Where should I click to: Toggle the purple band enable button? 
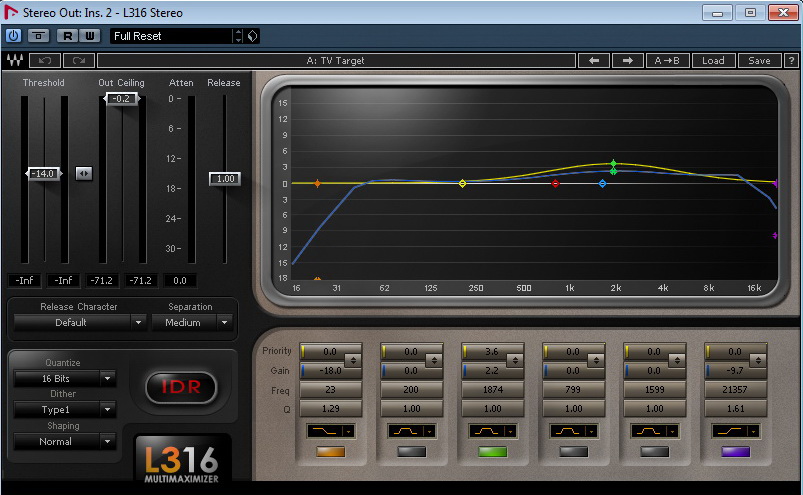[x=735, y=451]
